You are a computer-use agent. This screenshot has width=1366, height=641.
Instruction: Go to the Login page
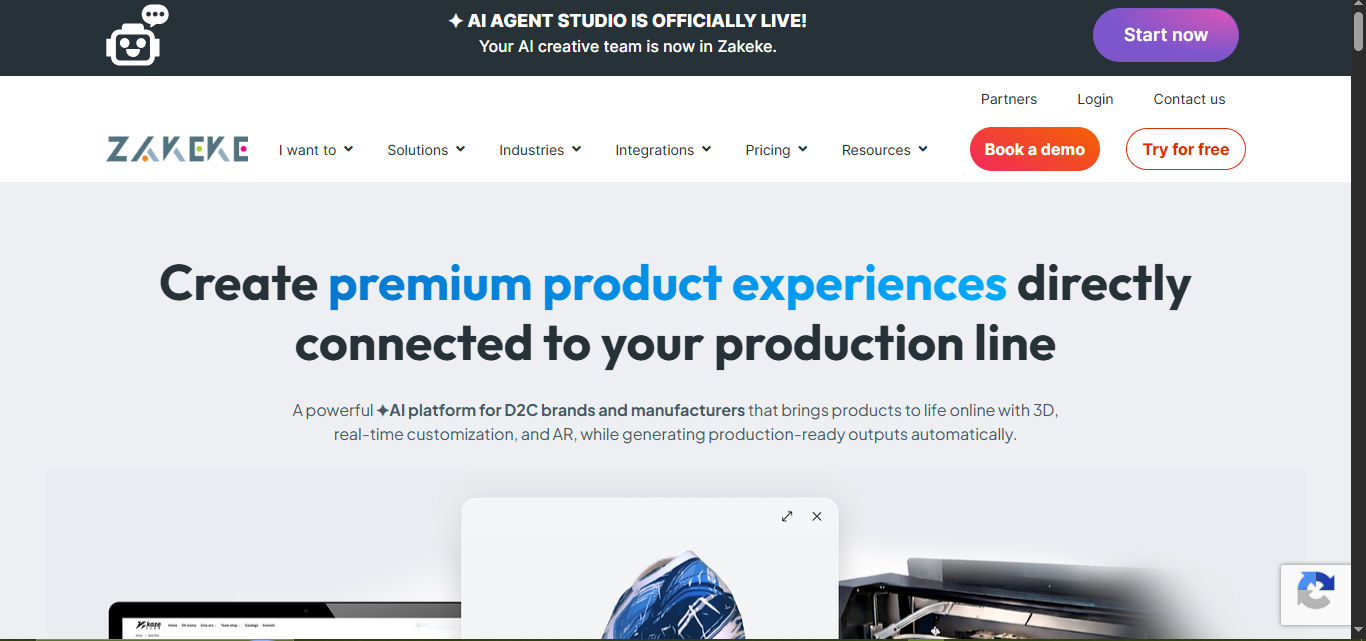tap(1095, 99)
